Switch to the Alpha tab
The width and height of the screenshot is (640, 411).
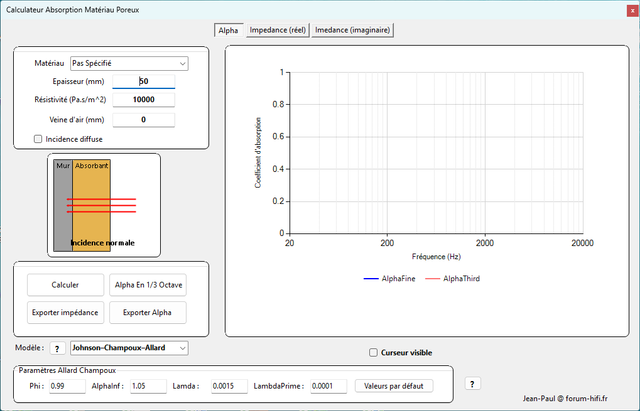[x=228, y=30]
